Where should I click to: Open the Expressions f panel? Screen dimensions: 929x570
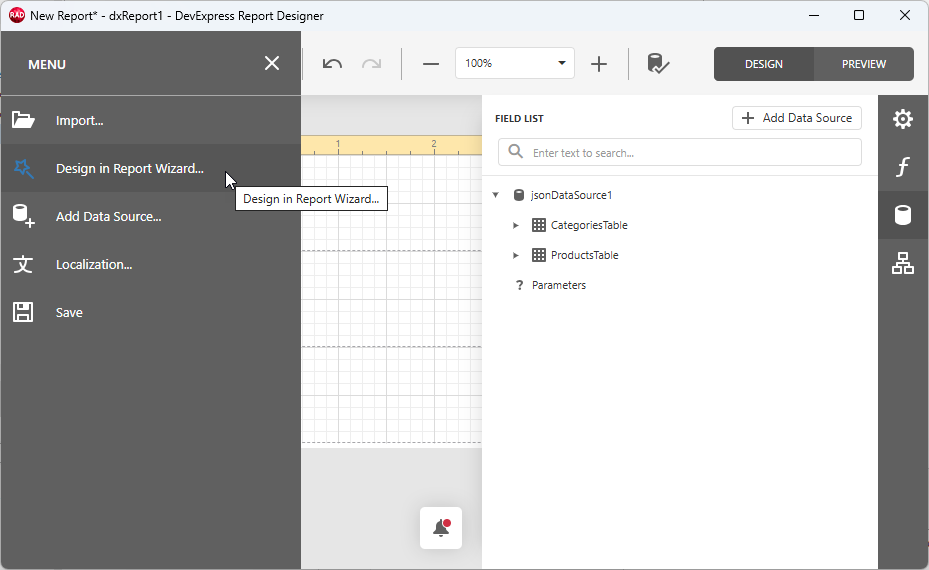pyautogui.click(x=902, y=167)
